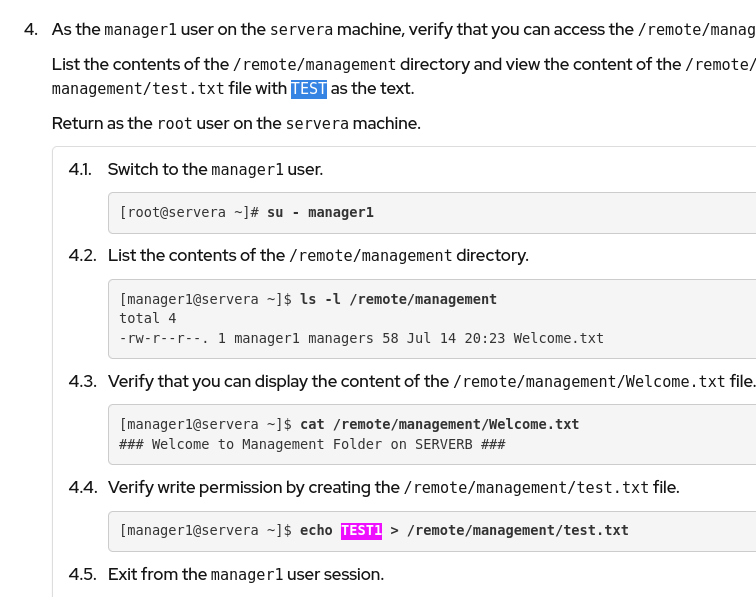Image resolution: width=756 pixels, height=597 pixels.
Task: Click the 'Return as the root user' sentence
Action: click(x=236, y=124)
